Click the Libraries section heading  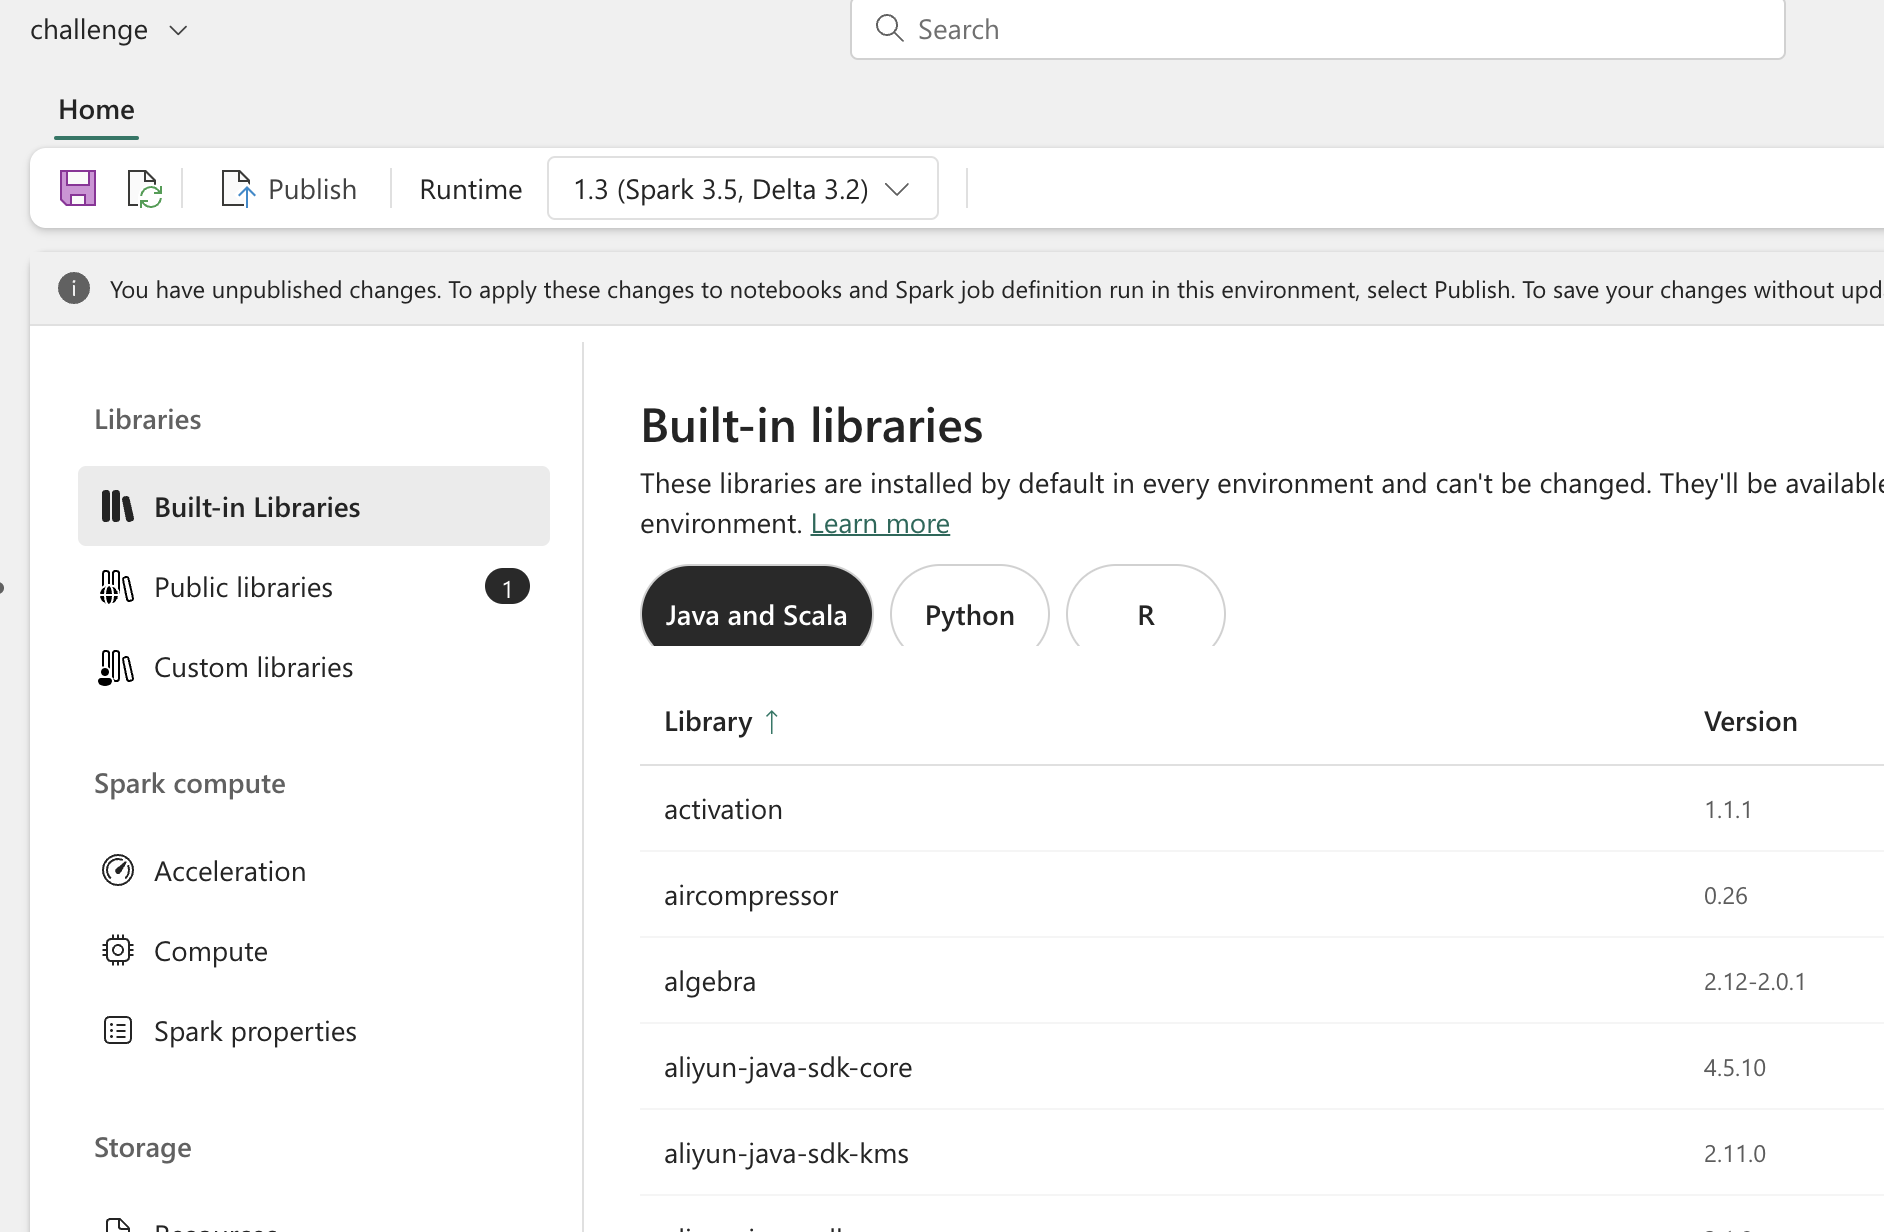coord(148,419)
